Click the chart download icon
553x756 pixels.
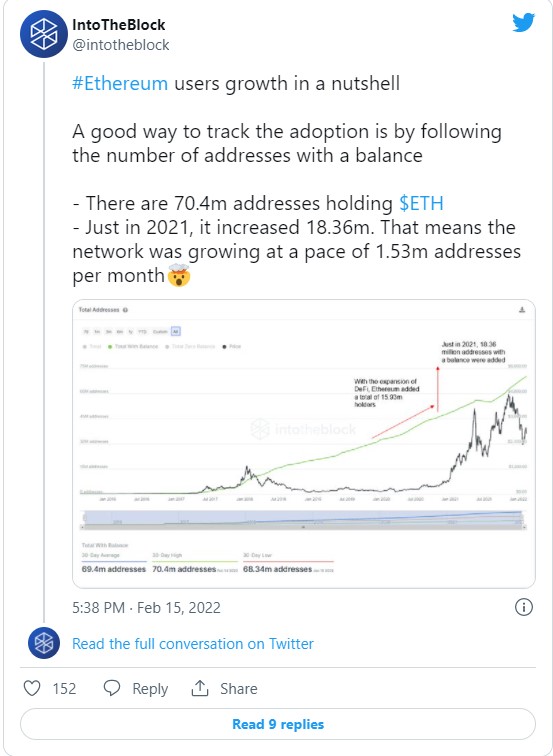tap(522, 310)
